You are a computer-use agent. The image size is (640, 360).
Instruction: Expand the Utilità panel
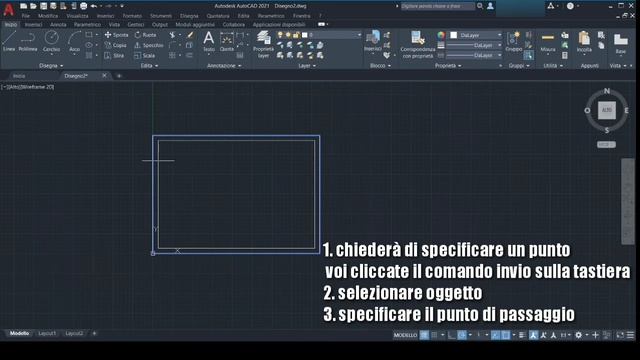click(x=553, y=66)
